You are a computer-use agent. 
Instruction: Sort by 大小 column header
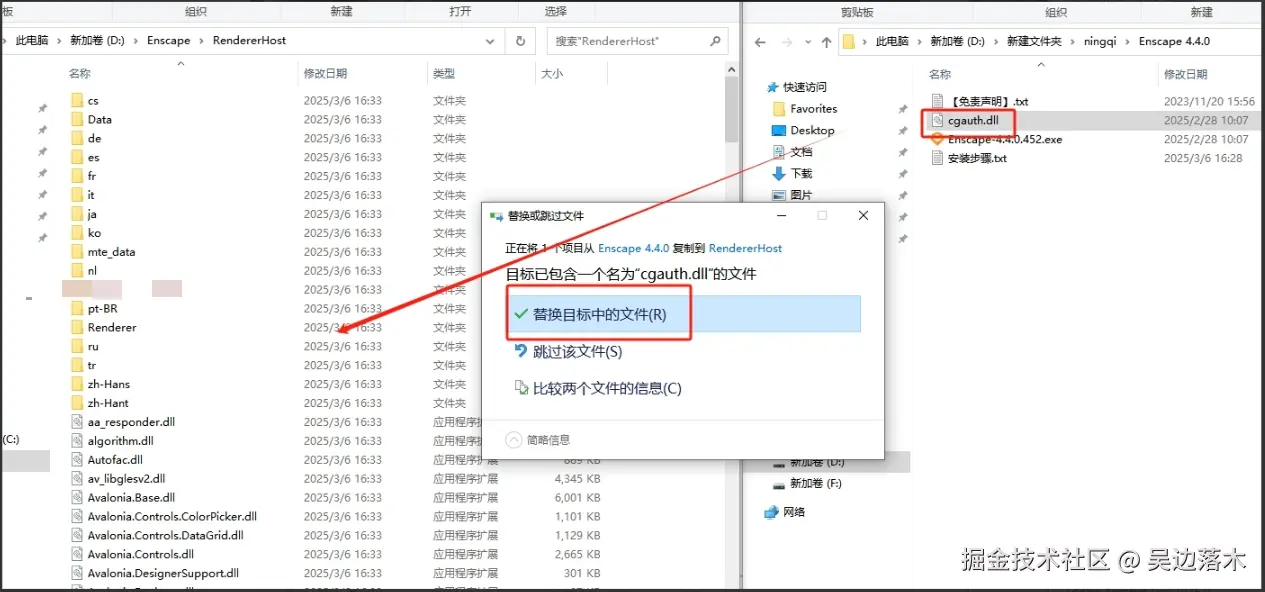(x=552, y=74)
